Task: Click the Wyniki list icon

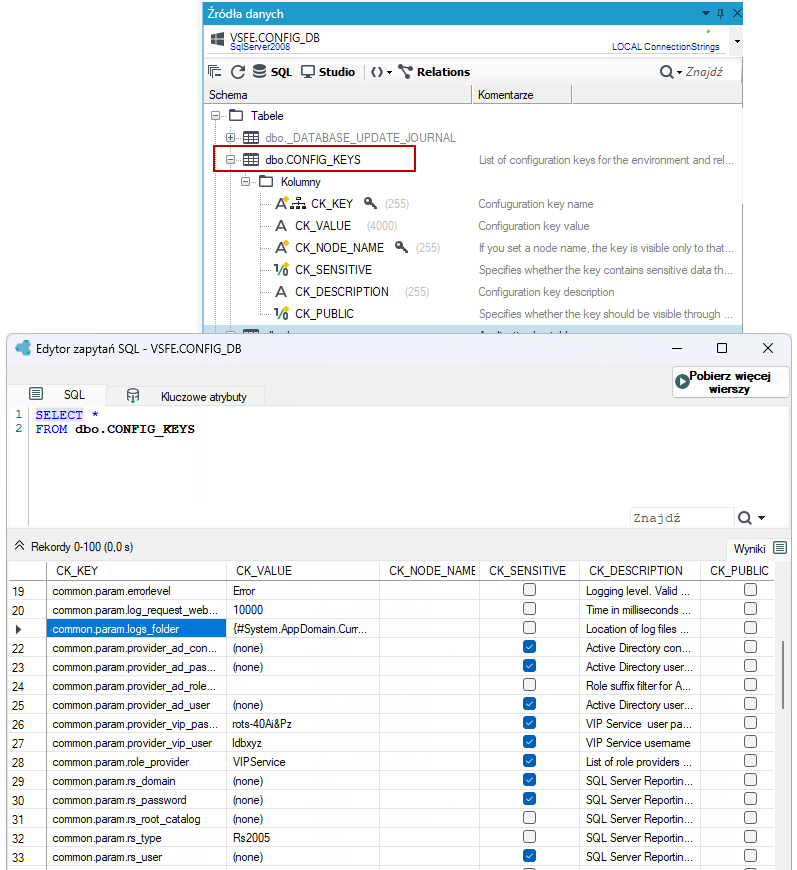Action: click(x=780, y=548)
